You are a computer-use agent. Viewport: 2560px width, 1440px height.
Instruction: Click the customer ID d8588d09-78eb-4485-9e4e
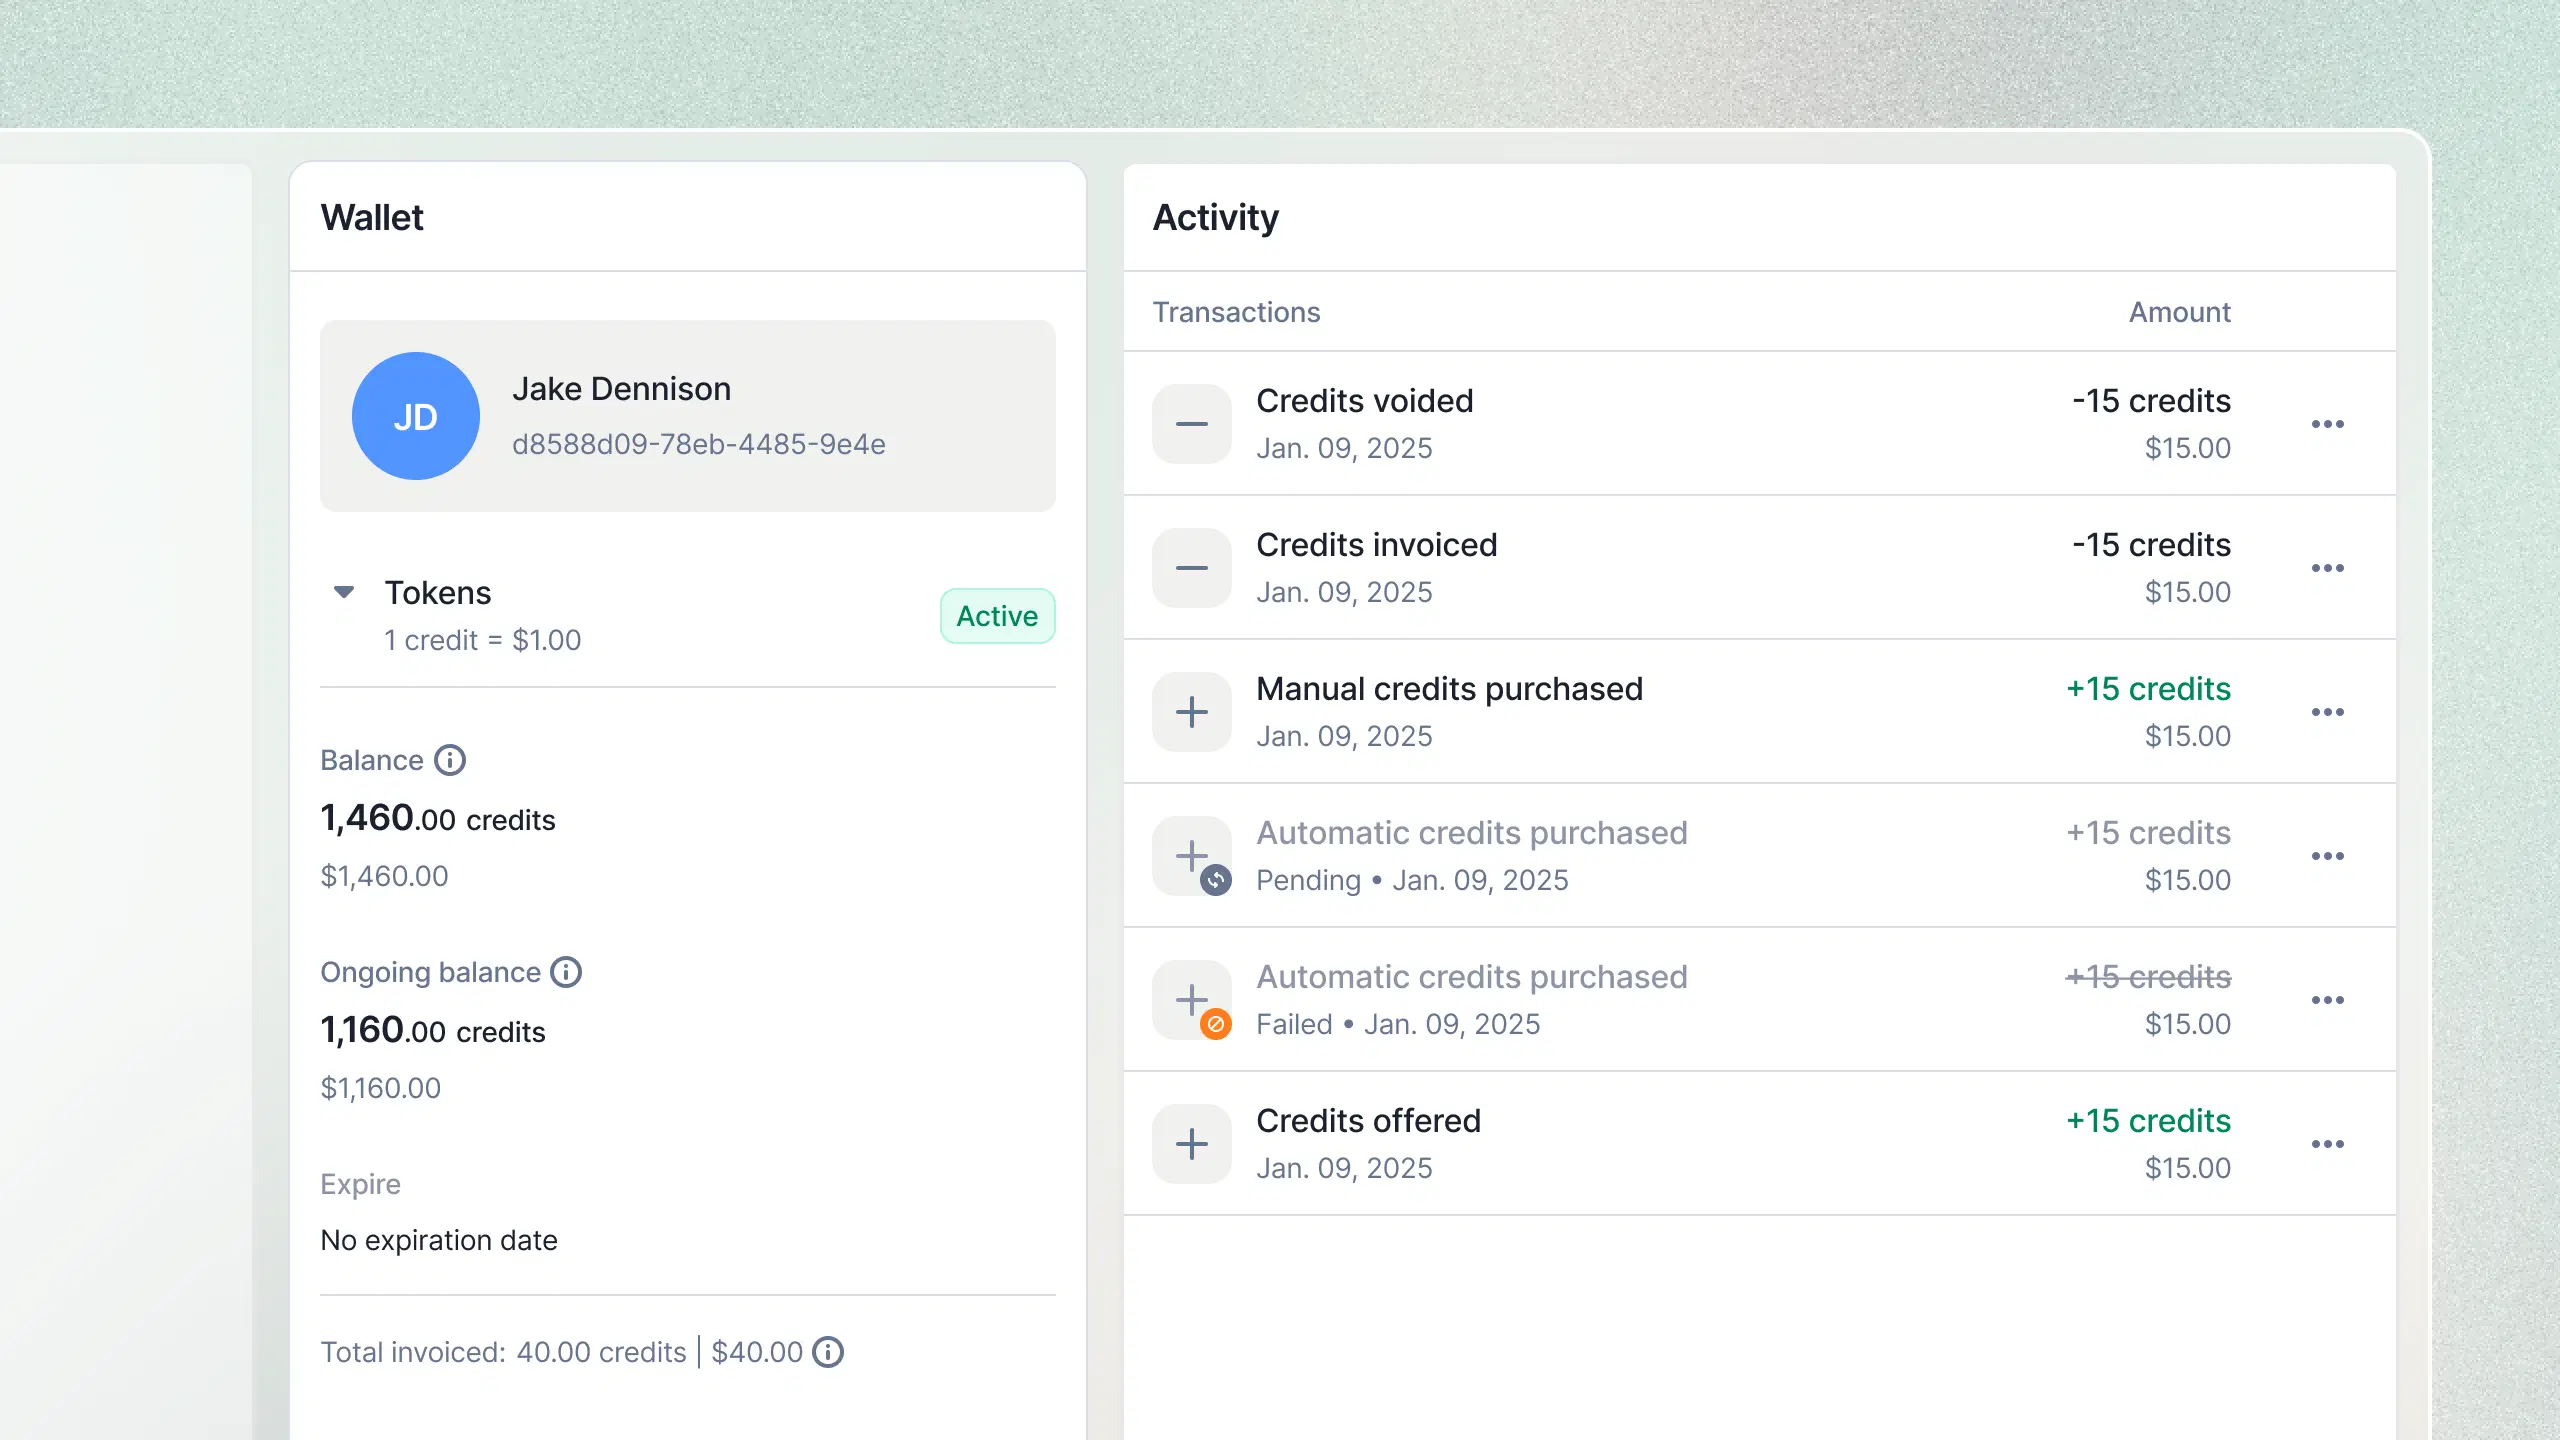[x=698, y=444]
